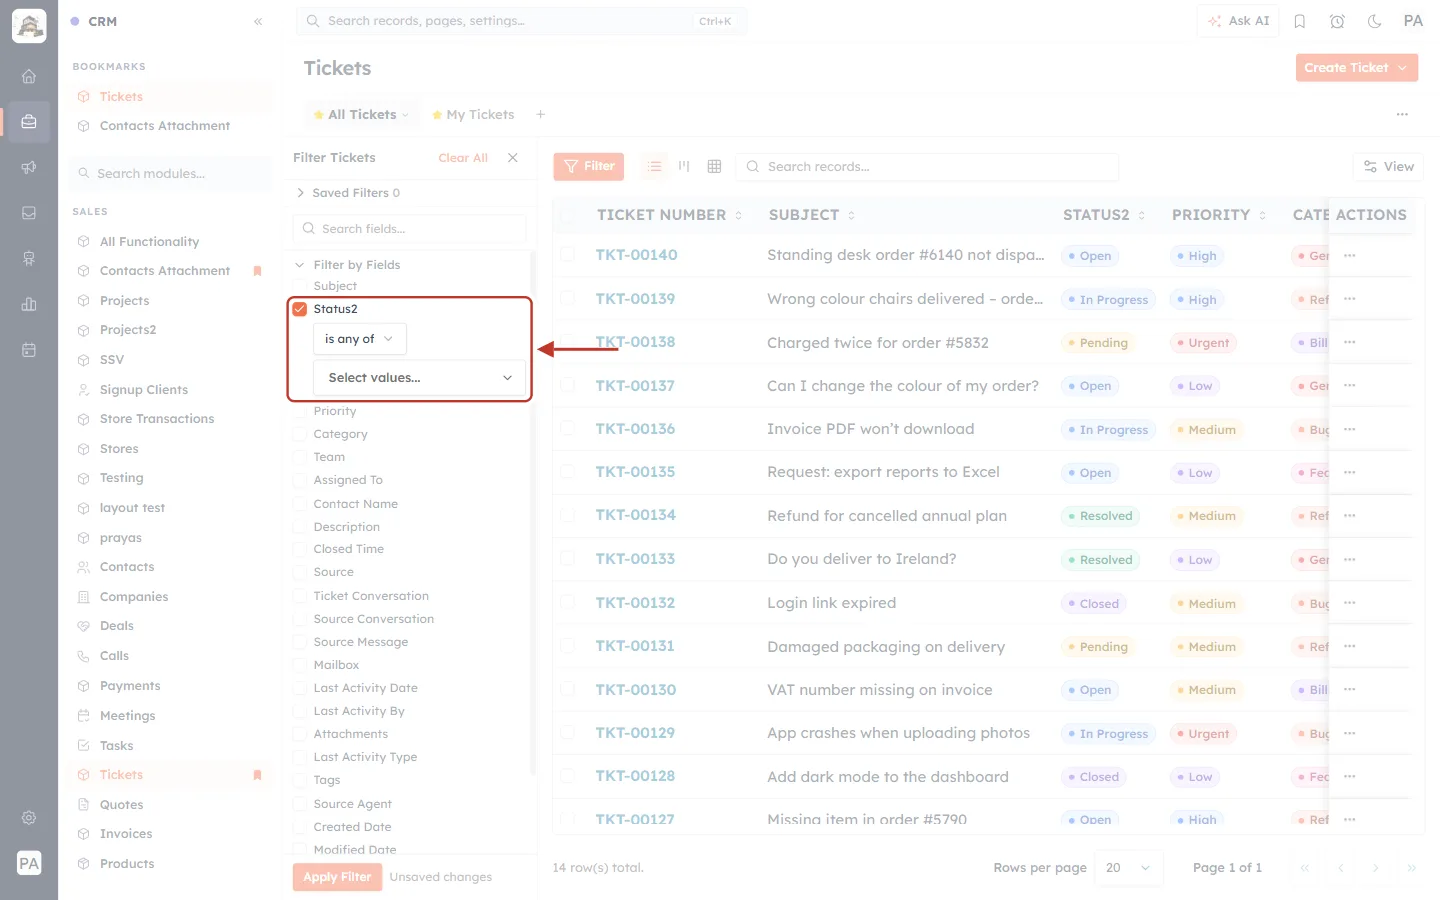Click the bookmark icon in top bar
The height and width of the screenshot is (900, 1440).
1300,21
